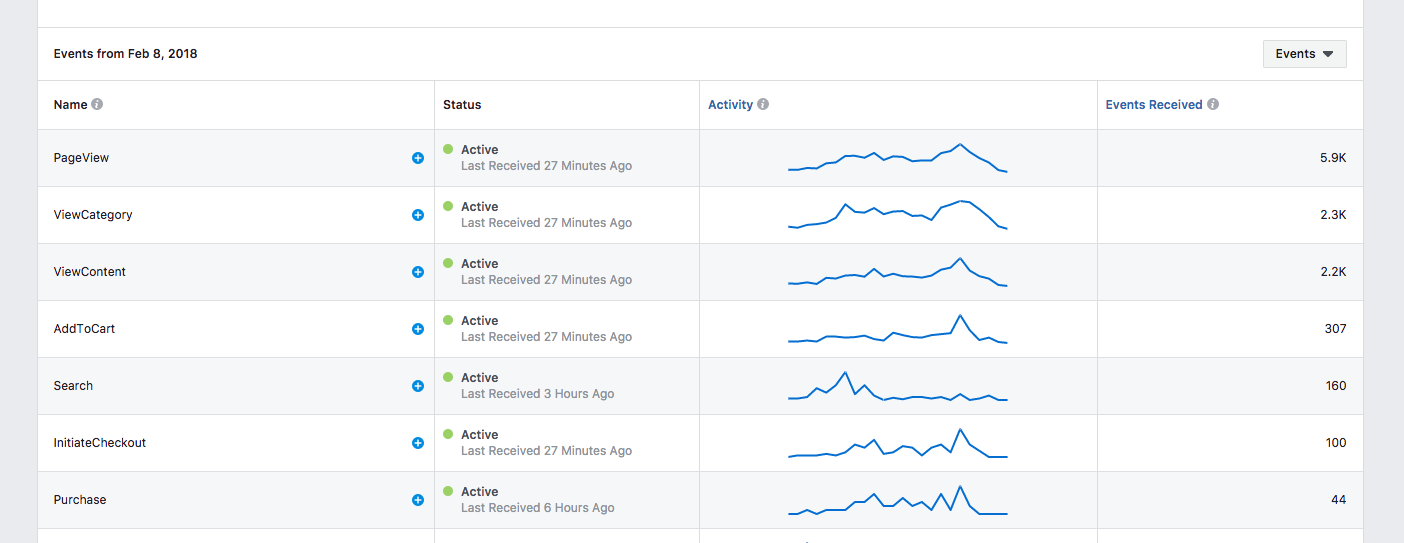Click the 5.9K events received value
Image resolution: width=1404 pixels, height=543 pixels.
tap(1333, 158)
